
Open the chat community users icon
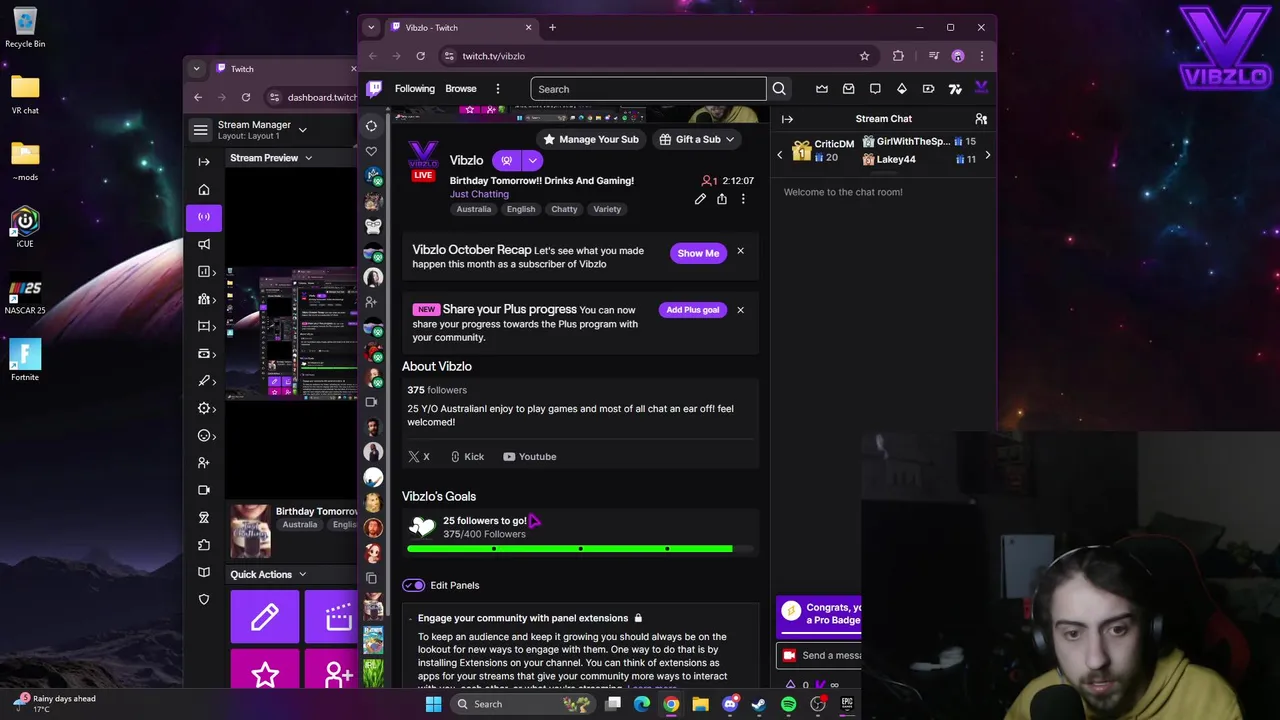click(x=981, y=119)
